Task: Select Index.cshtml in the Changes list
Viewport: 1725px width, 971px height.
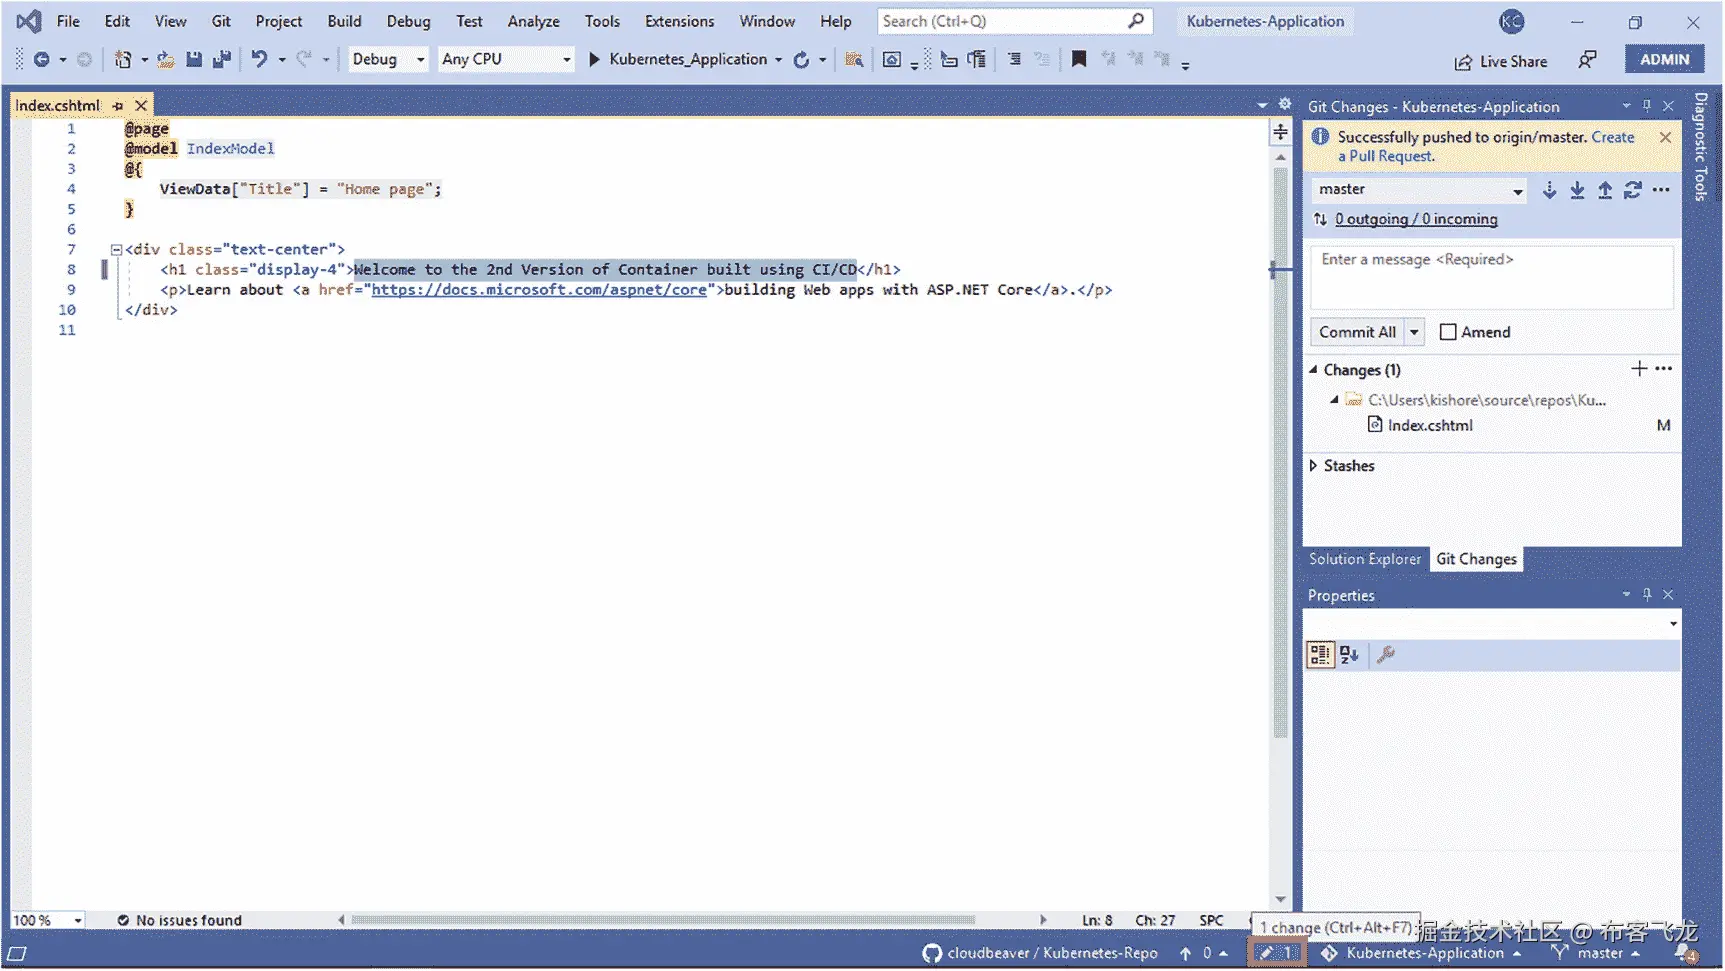Action: click(1430, 426)
